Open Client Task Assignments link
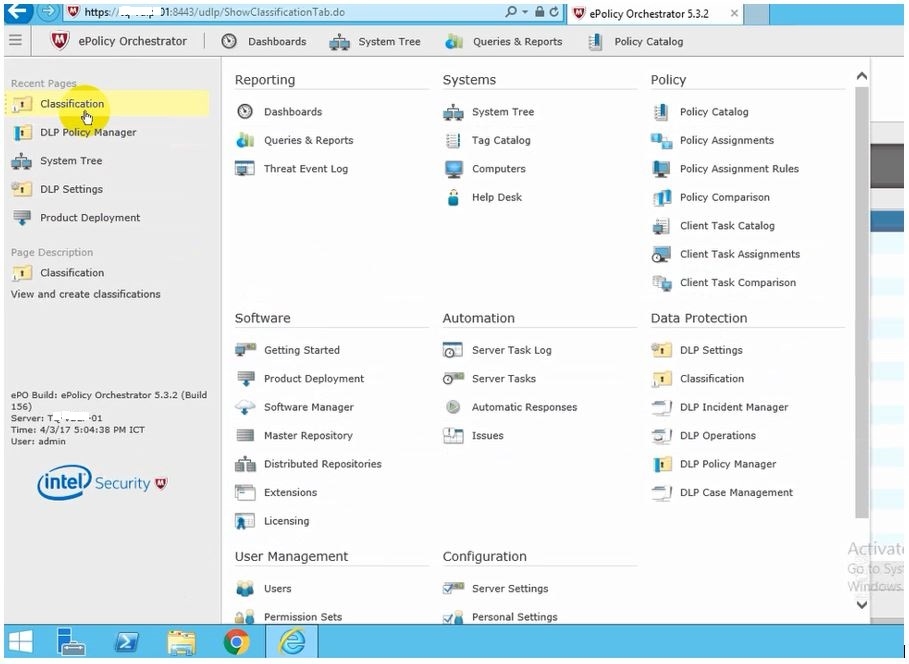 (739, 254)
